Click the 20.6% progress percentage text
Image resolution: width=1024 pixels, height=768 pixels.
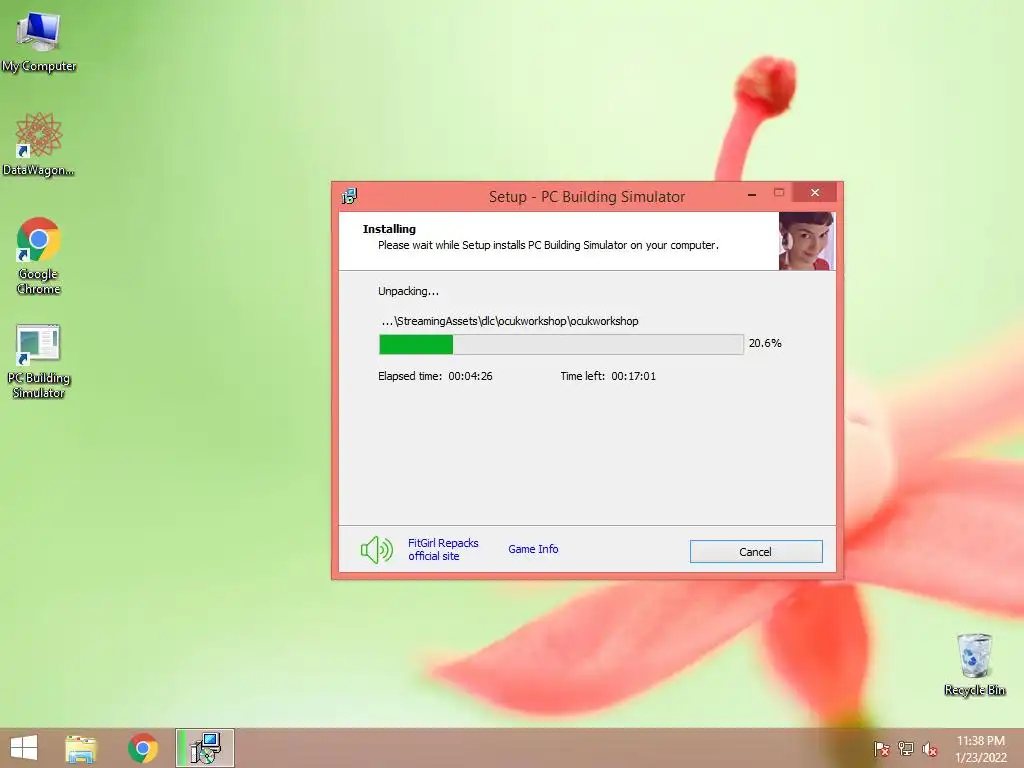click(765, 343)
